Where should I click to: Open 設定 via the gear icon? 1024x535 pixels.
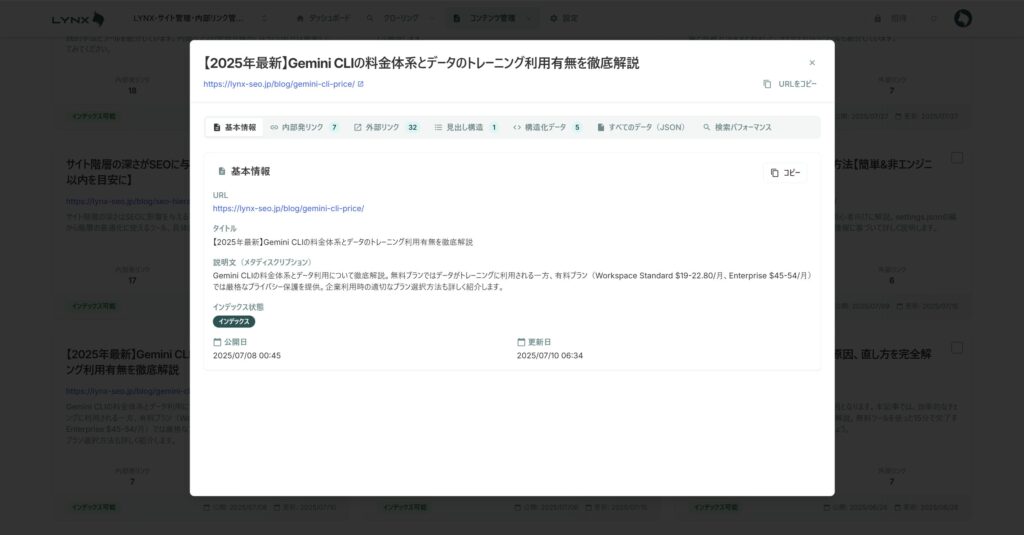[554, 18]
